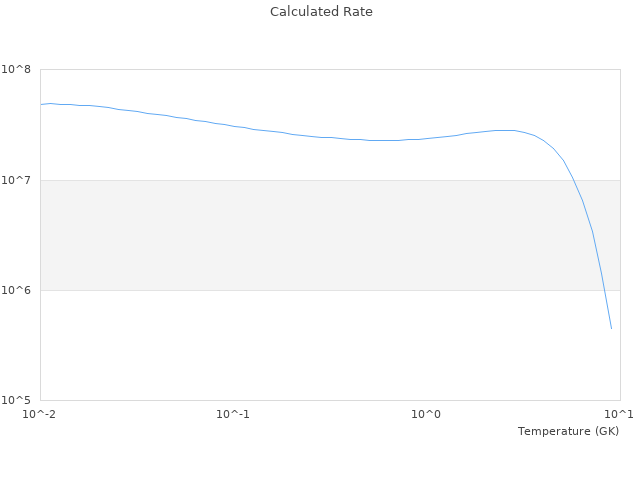
Task: Click the blue curve where it crosses the 10^6 gridline
Action: tap(603, 290)
